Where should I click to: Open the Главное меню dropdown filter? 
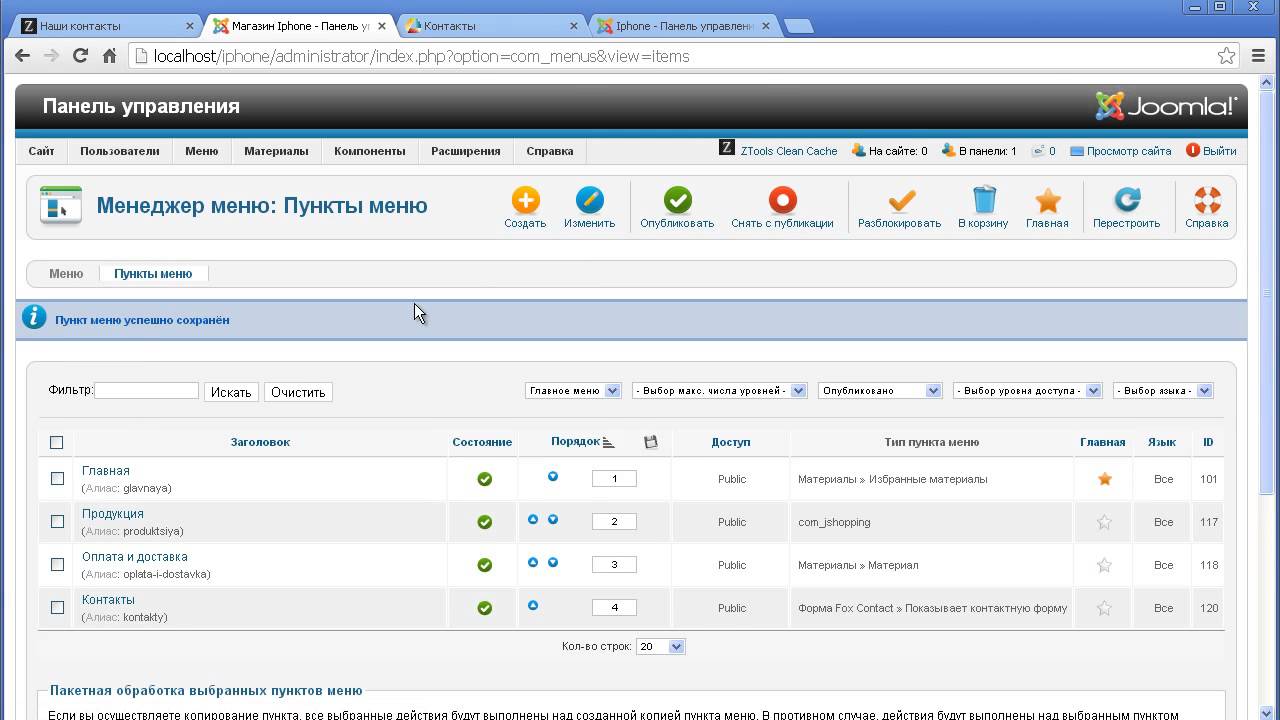click(573, 391)
